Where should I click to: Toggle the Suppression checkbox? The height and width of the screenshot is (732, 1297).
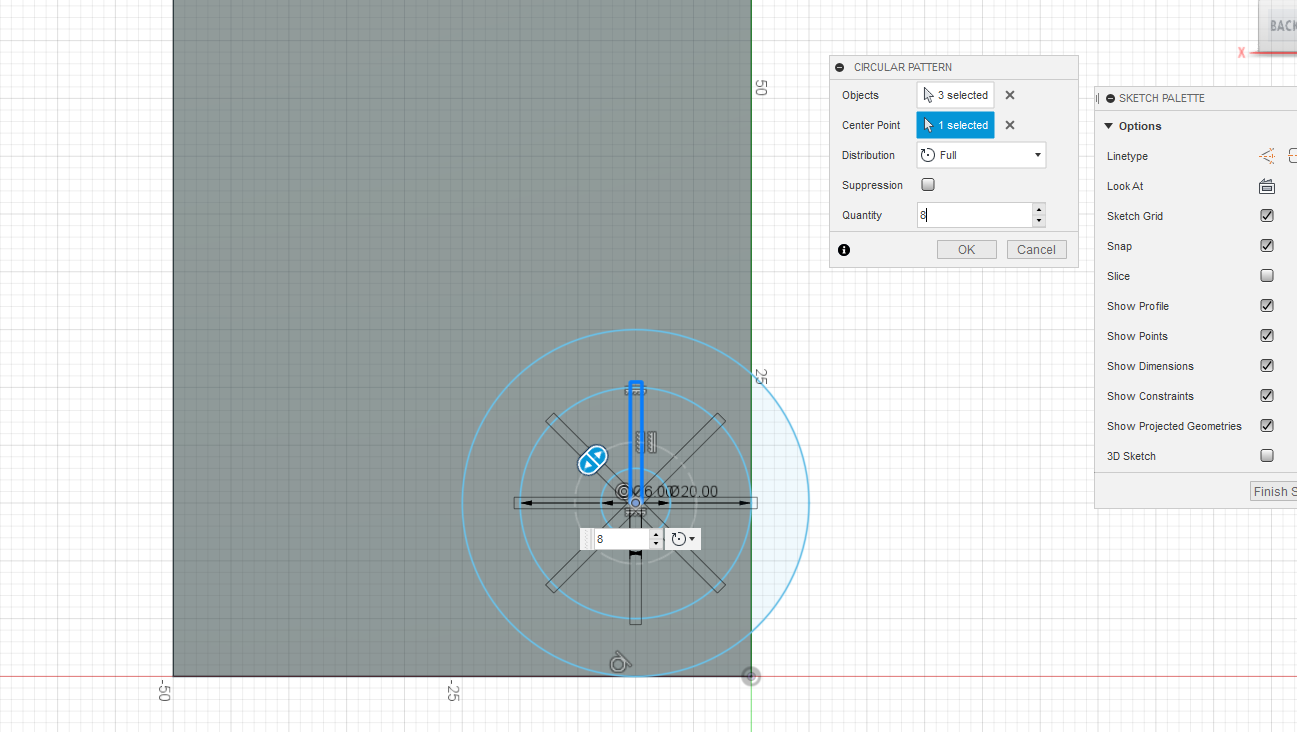click(928, 185)
